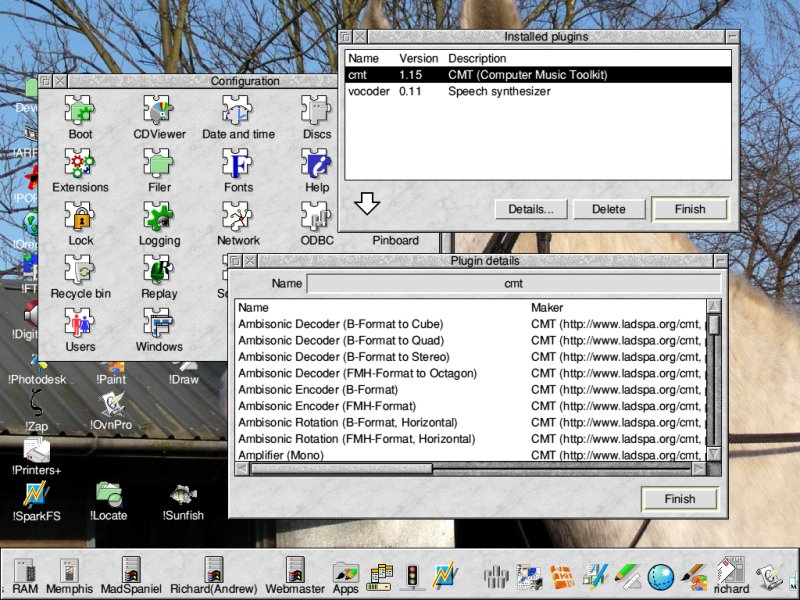Image resolution: width=800 pixels, height=600 pixels.
Task: Select Ambisonic Rotation (FMH-Format, Horizontal) row
Action: (470, 439)
